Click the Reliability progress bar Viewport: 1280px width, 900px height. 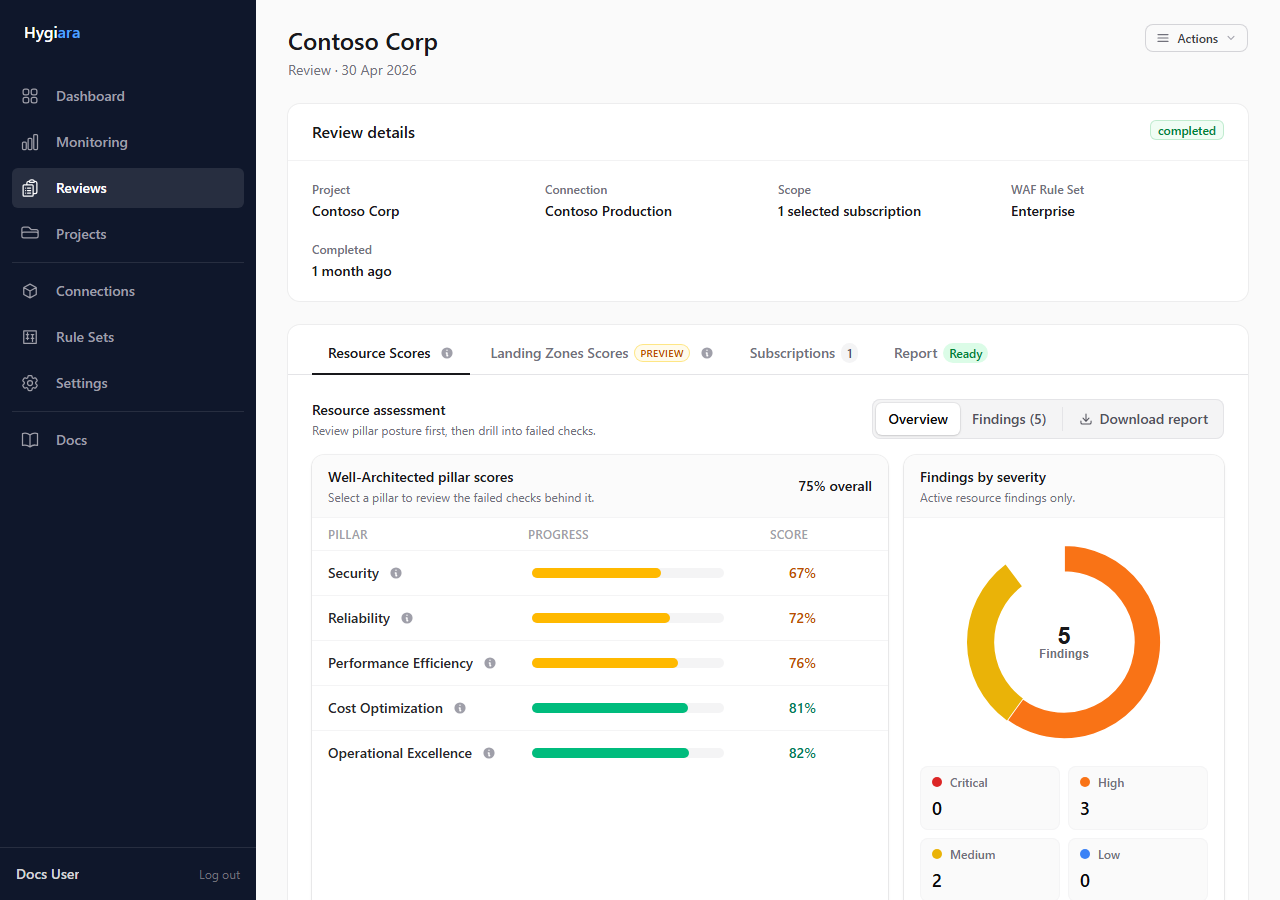coord(628,618)
